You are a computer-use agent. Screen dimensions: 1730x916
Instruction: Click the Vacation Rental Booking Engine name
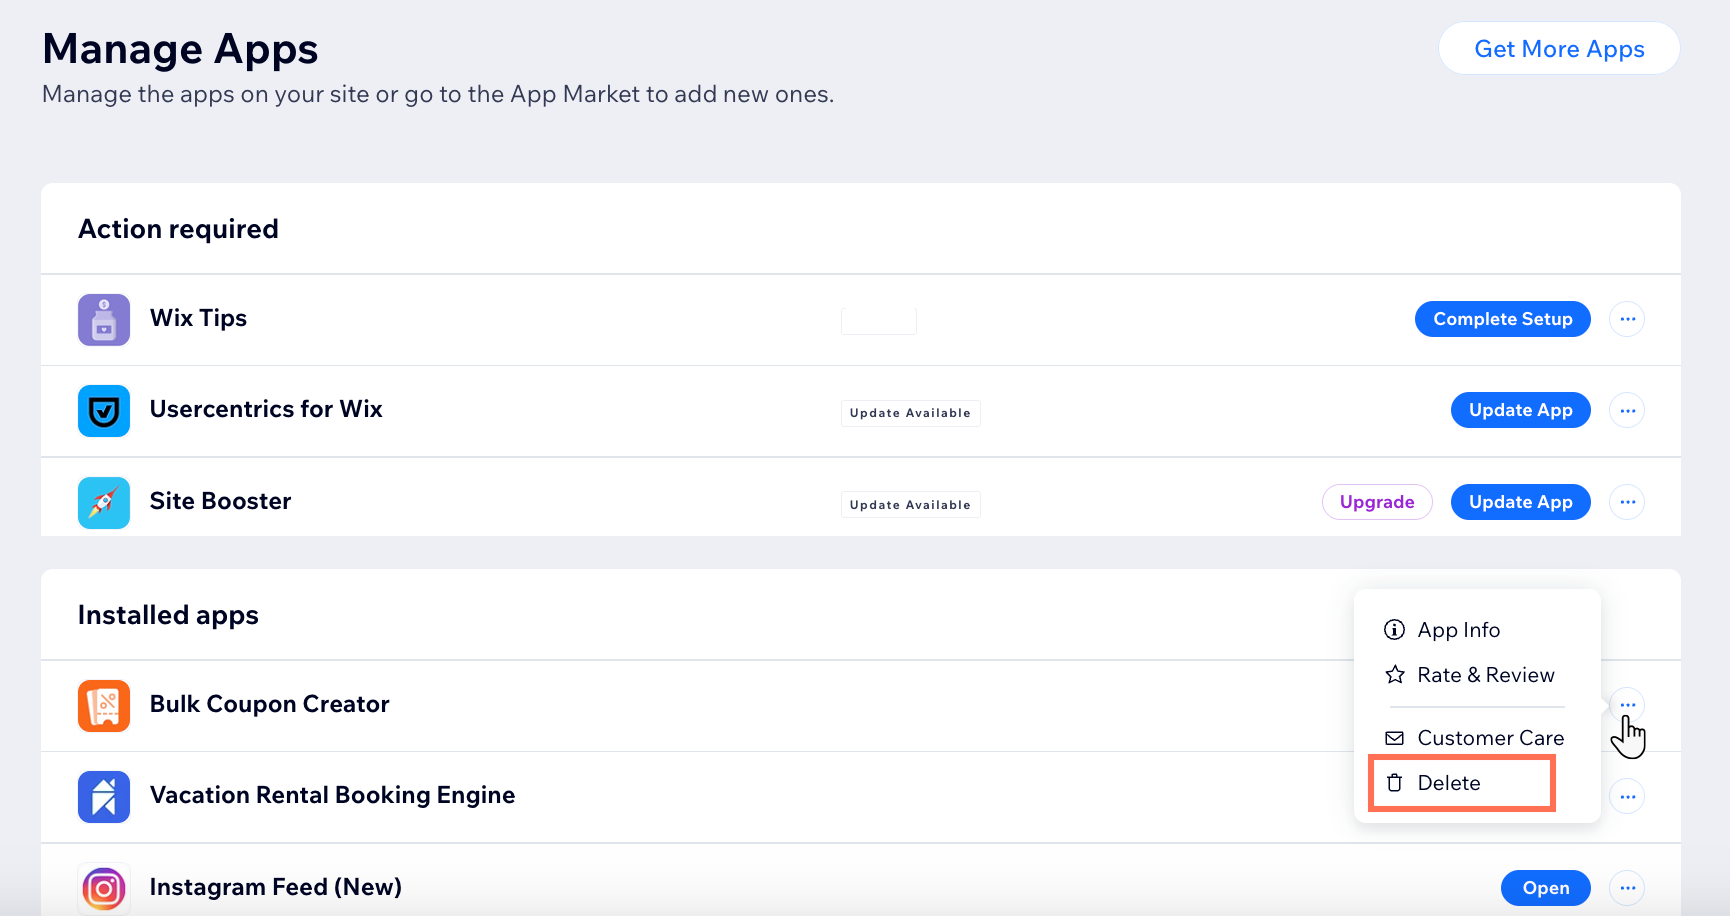click(332, 795)
